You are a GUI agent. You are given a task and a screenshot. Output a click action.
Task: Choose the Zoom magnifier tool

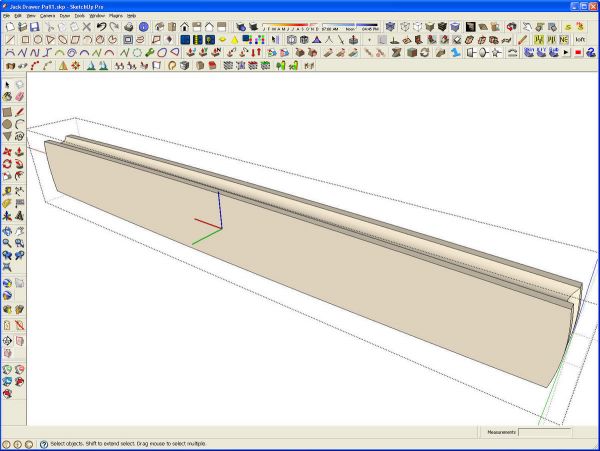pyautogui.click(x=7, y=243)
